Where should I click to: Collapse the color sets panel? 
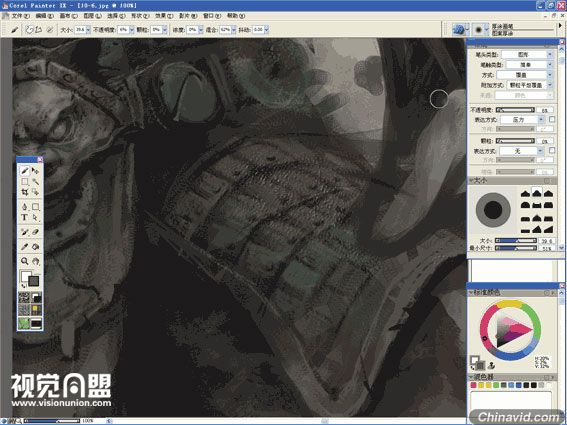(472, 377)
